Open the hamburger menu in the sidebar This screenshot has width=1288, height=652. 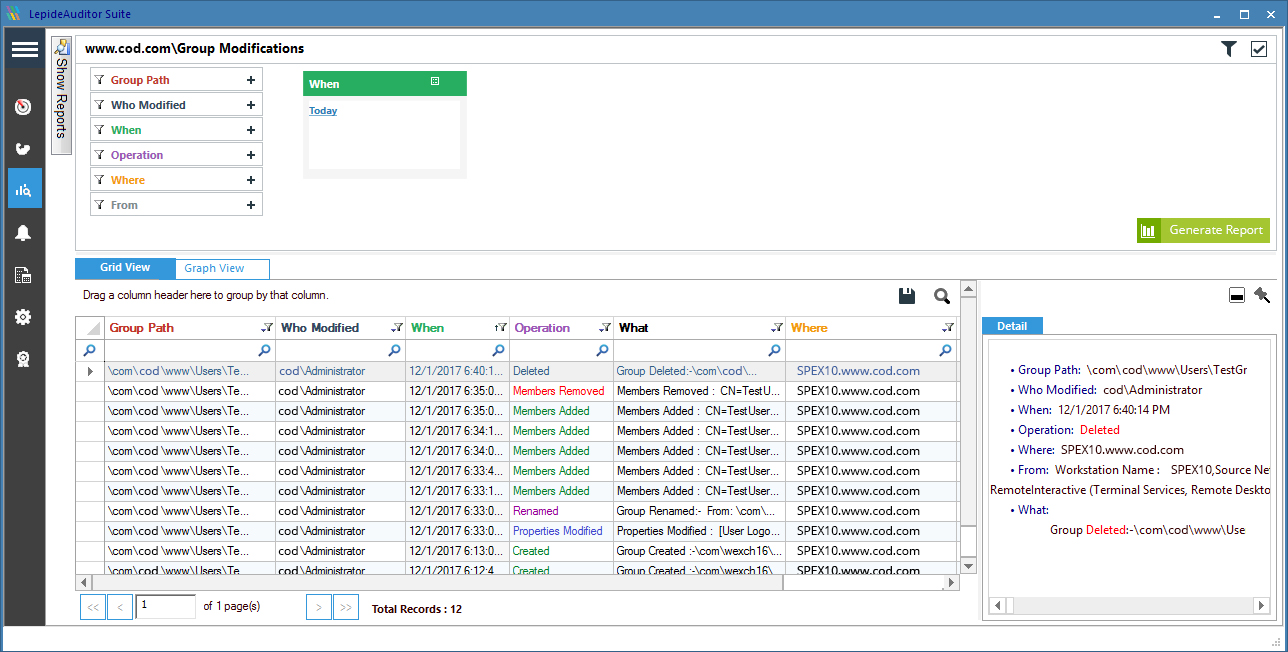pos(24,49)
